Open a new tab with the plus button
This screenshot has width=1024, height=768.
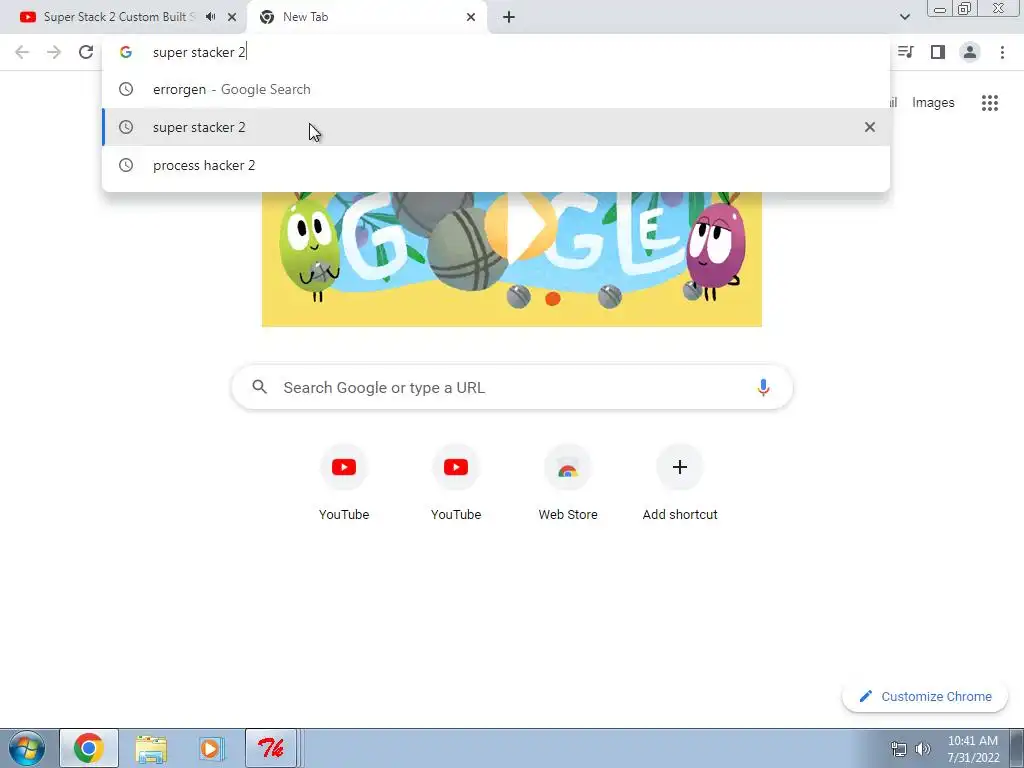[509, 17]
